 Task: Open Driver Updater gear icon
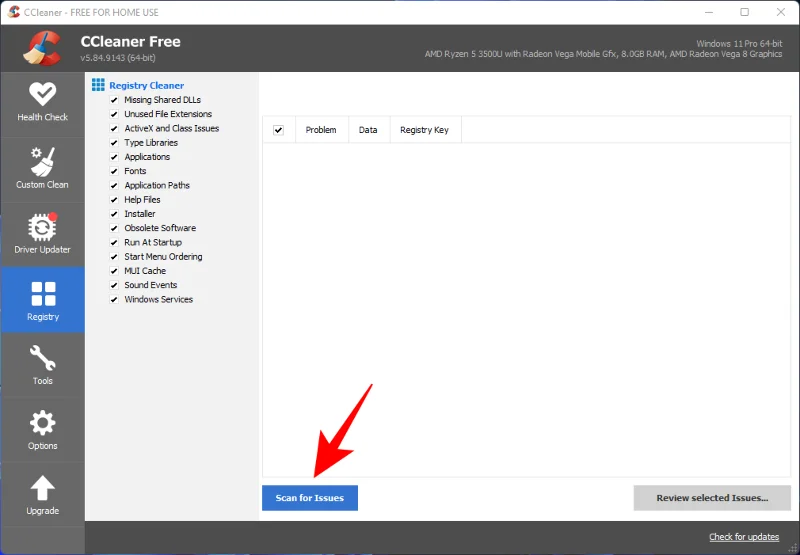click(42, 227)
